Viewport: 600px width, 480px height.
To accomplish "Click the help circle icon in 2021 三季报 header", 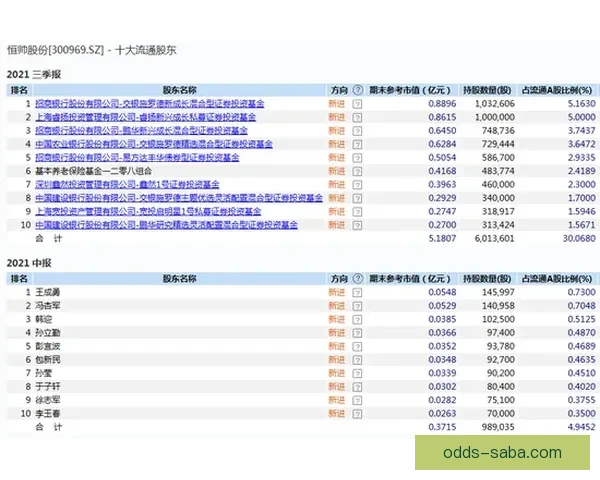I will tap(357, 90).
